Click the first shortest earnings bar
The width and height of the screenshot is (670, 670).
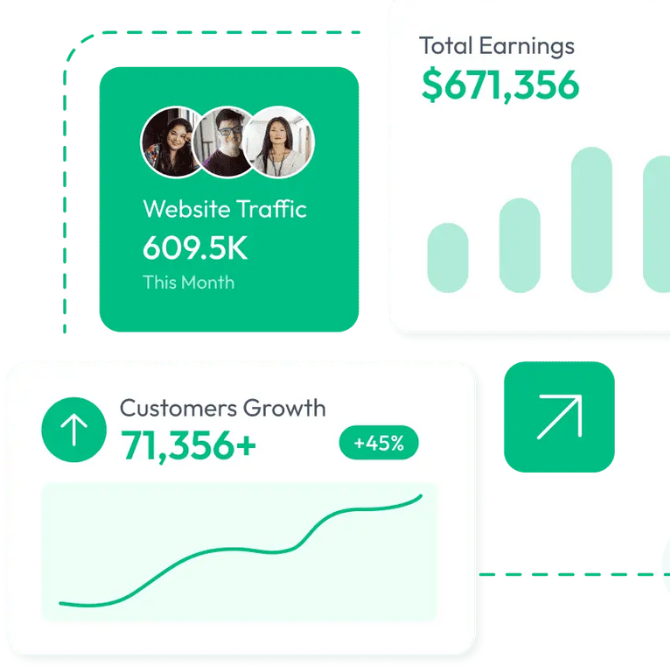(x=447, y=257)
